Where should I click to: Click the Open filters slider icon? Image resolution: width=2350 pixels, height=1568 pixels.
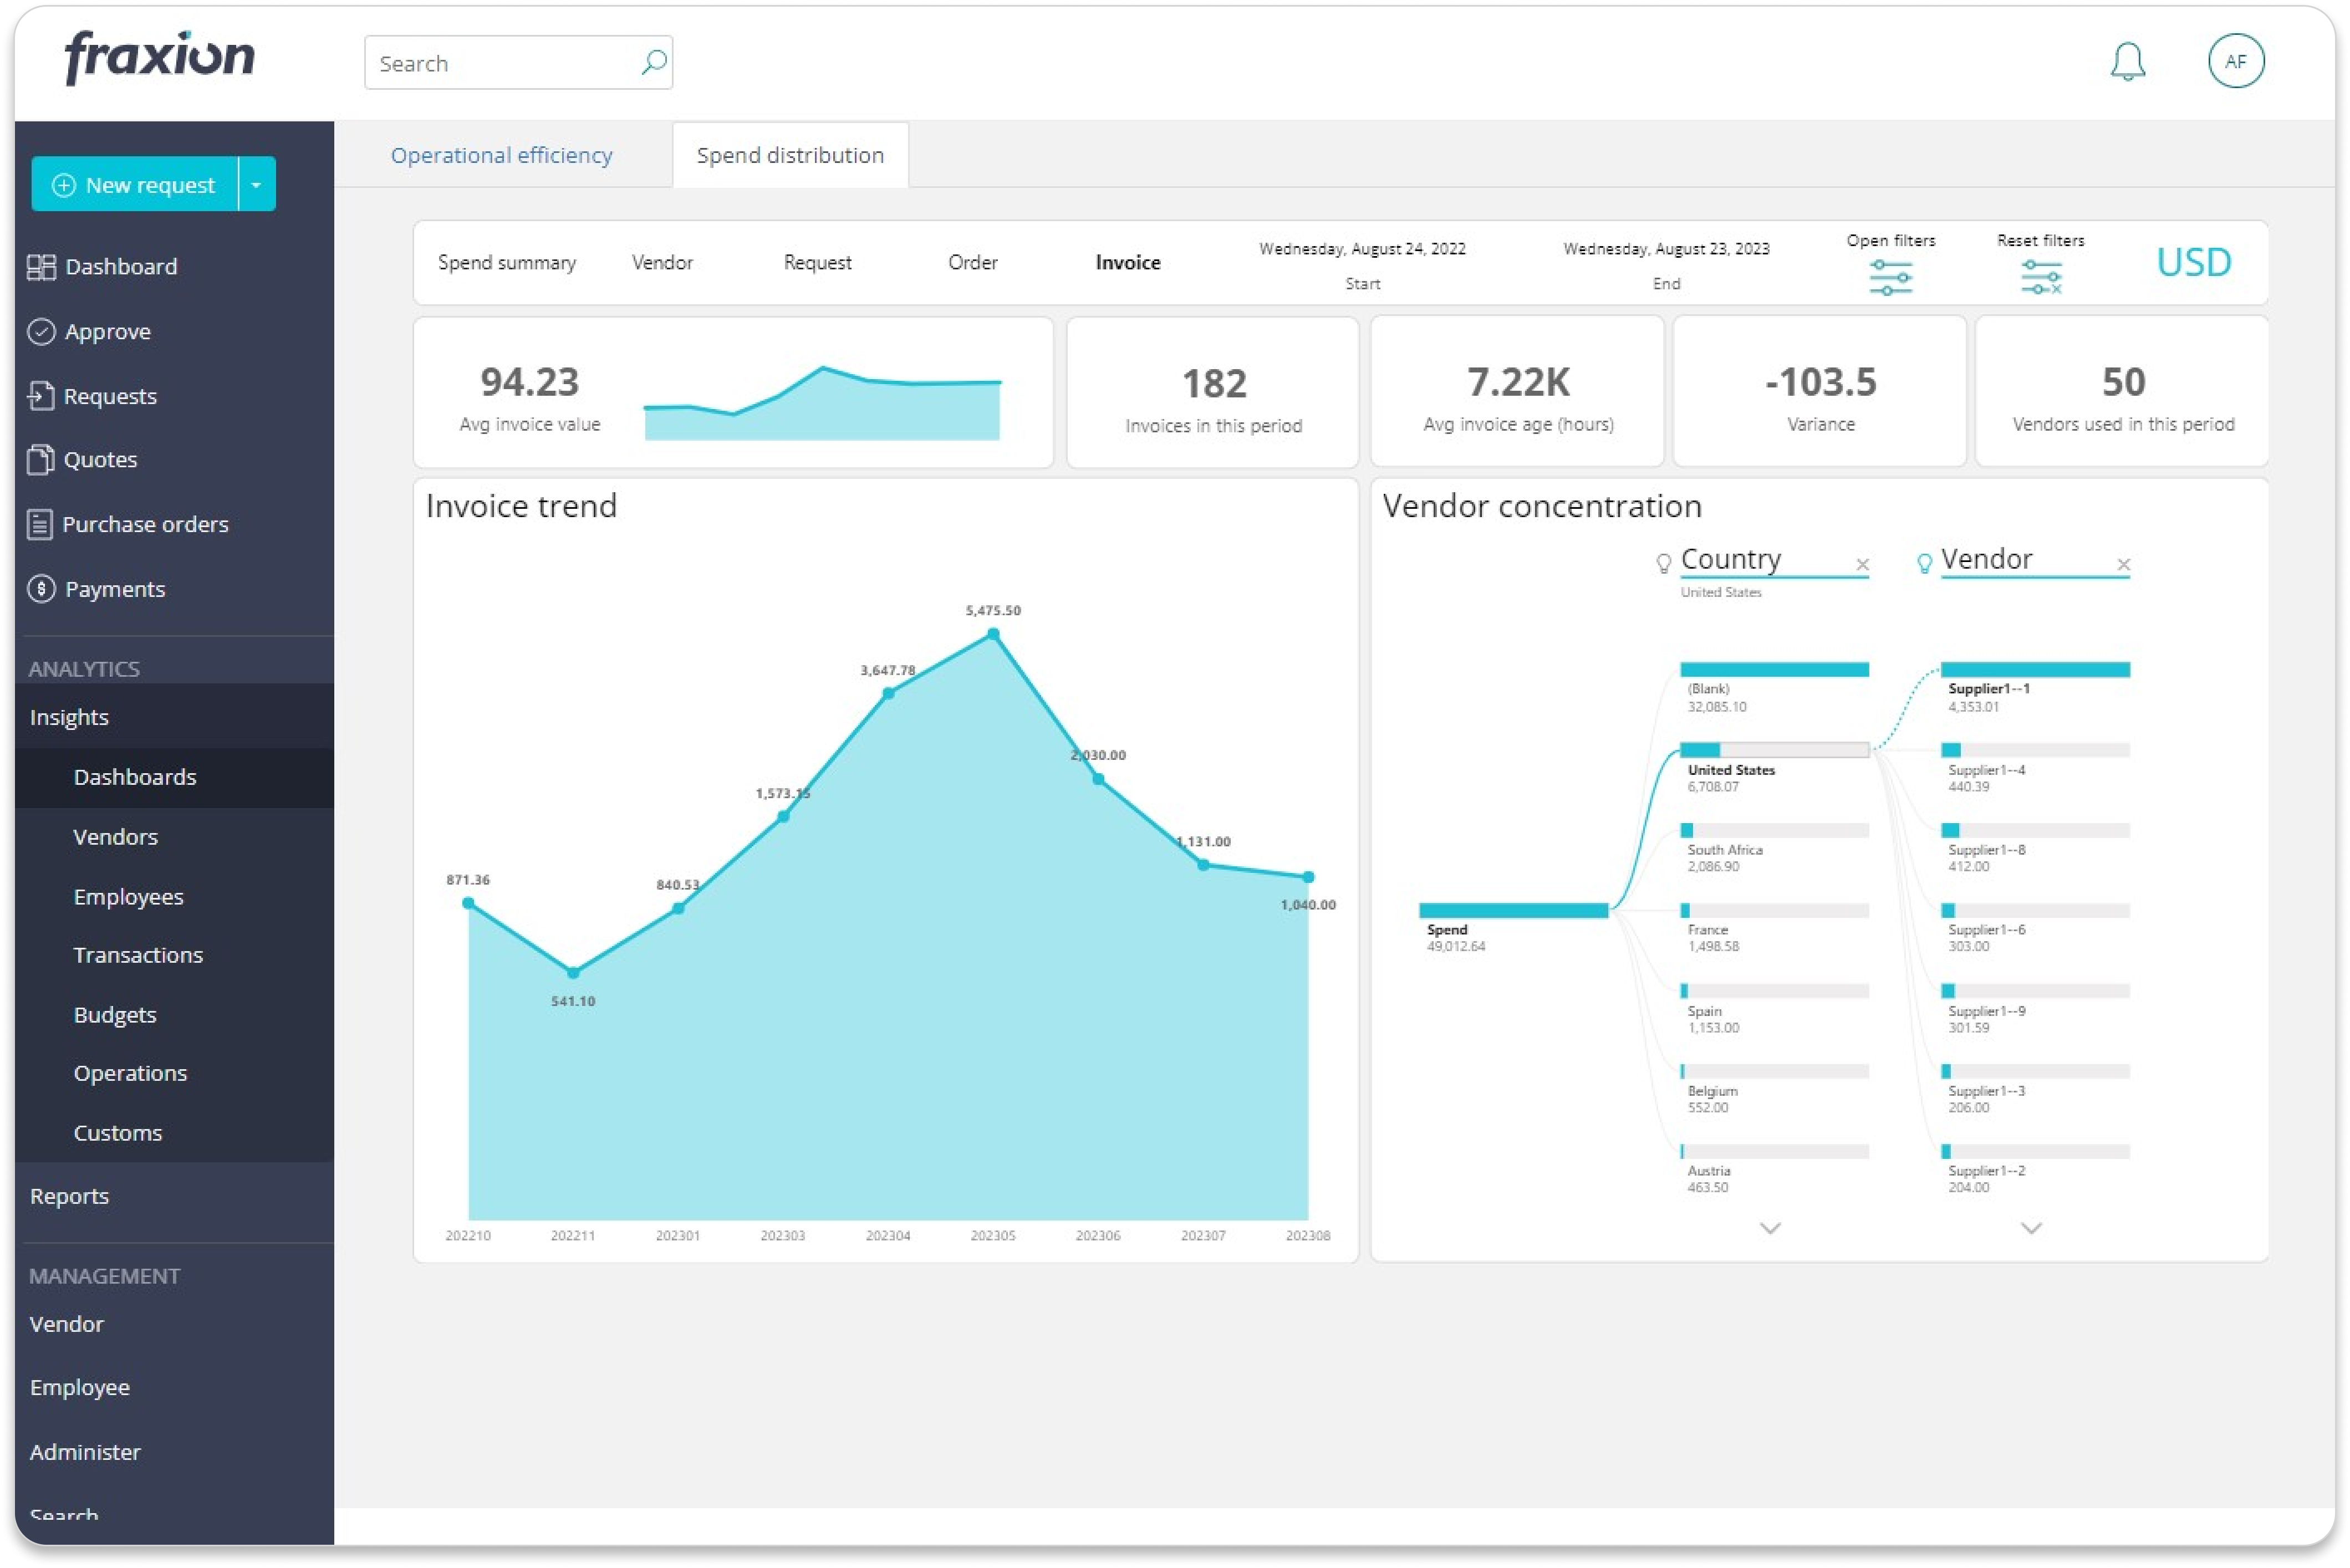coord(1890,277)
